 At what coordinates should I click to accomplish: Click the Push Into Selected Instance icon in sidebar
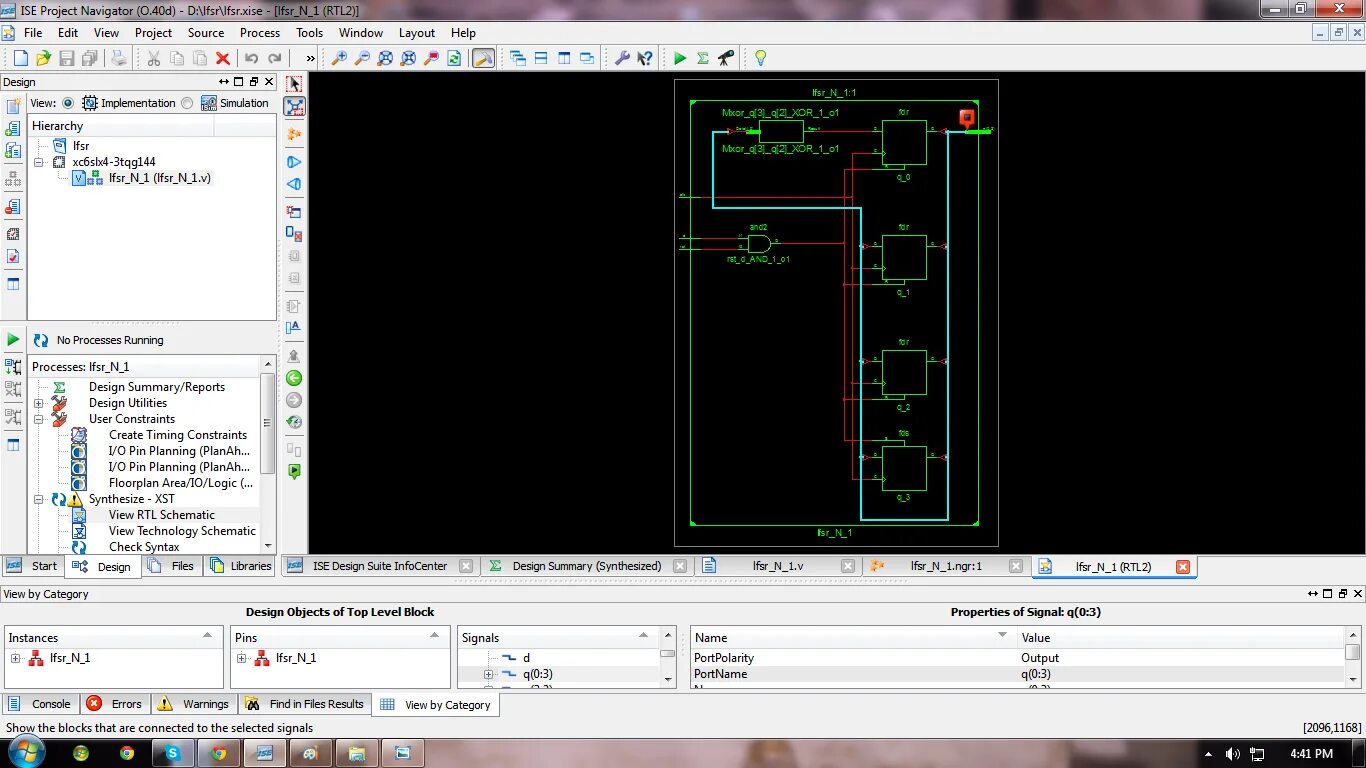[x=294, y=211]
